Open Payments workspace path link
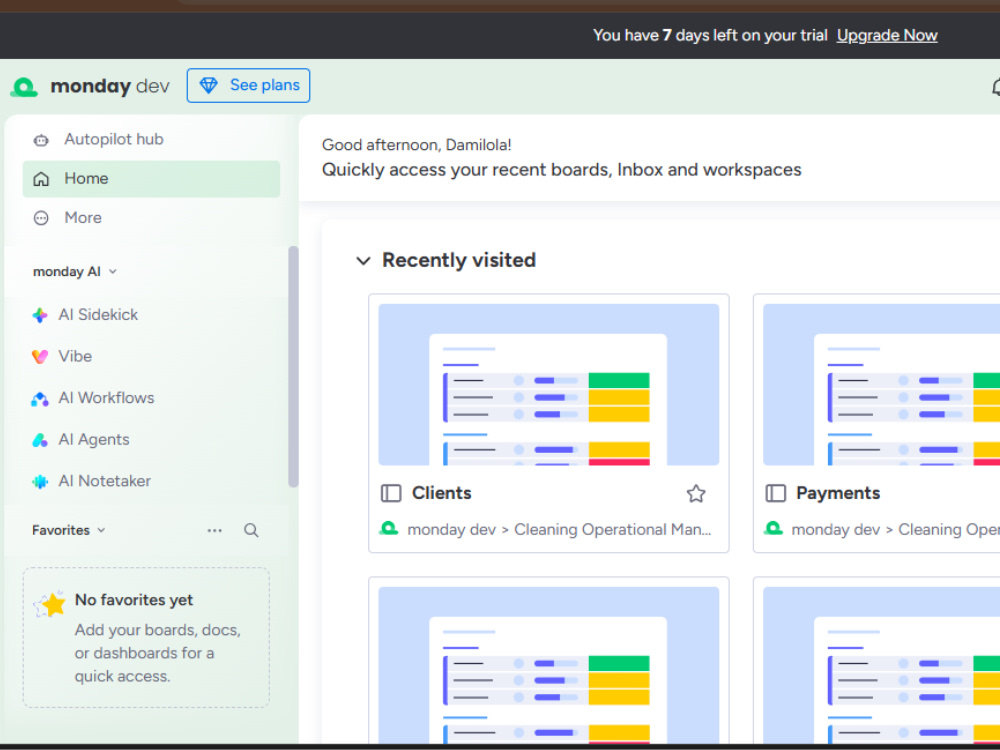The width and height of the screenshot is (1000, 750). click(x=895, y=530)
